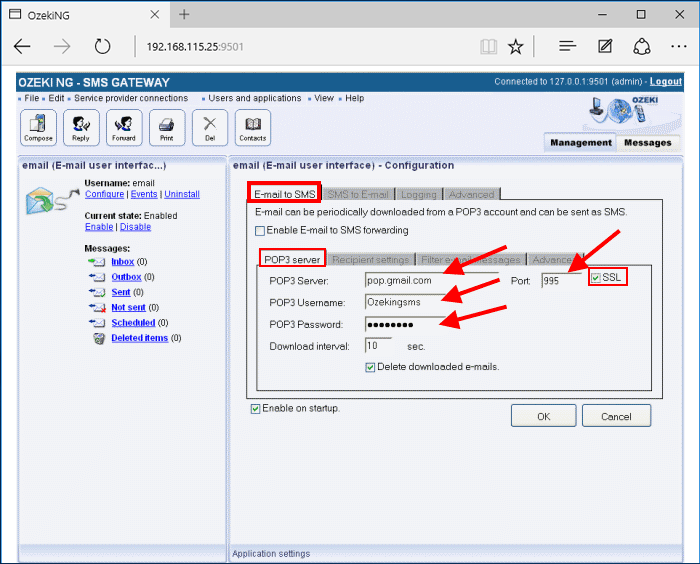Add page to favorites with the star icon
Screen dimensions: 700x564
516,46
